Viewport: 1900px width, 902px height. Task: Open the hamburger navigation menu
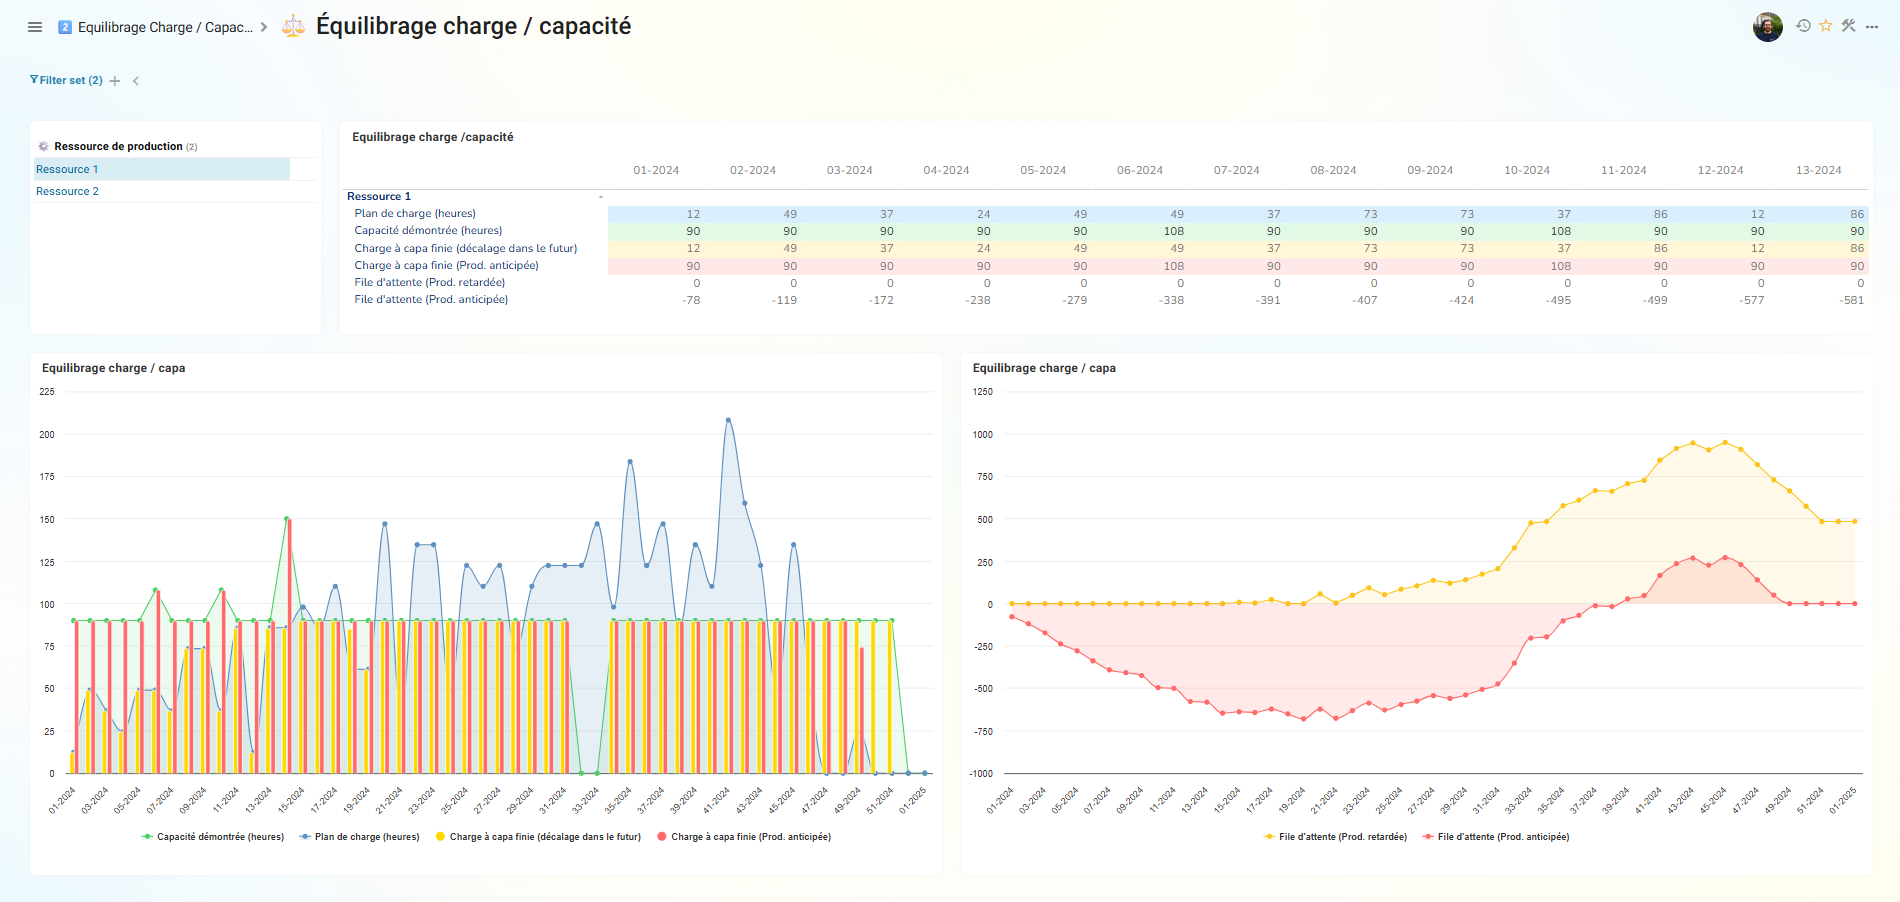pos(35,27)
